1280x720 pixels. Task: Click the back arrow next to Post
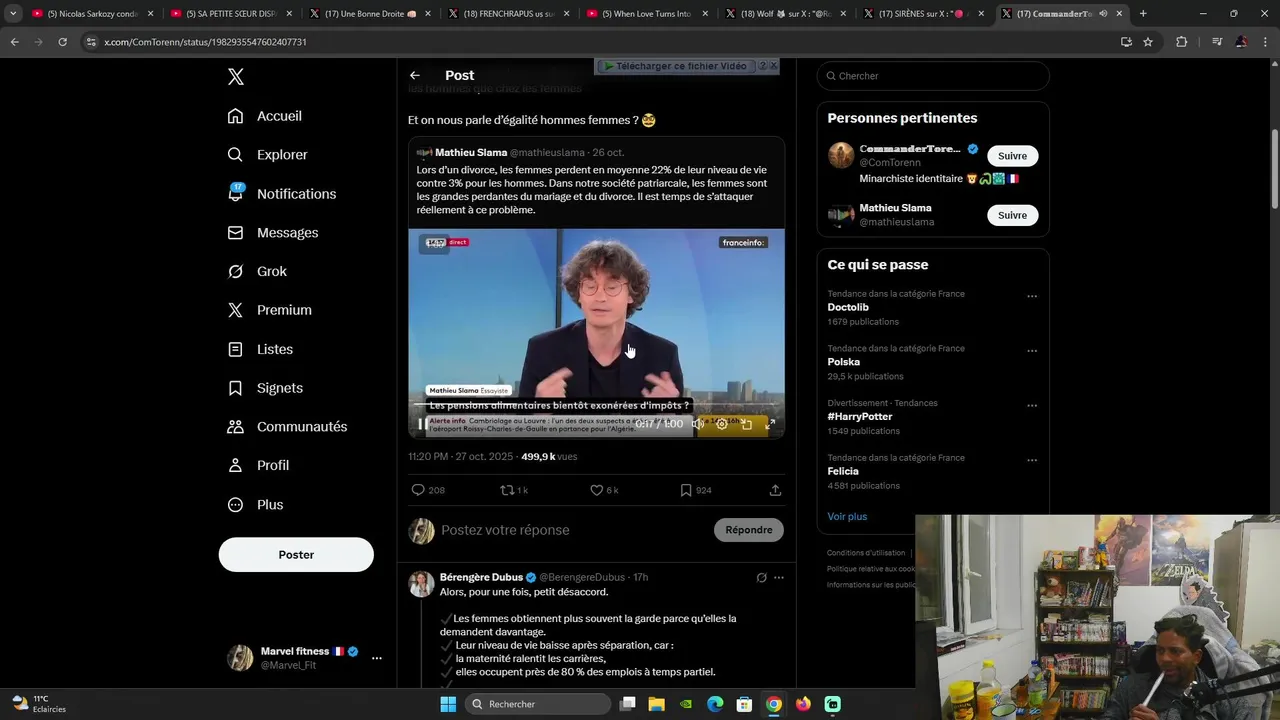[415, 76]
